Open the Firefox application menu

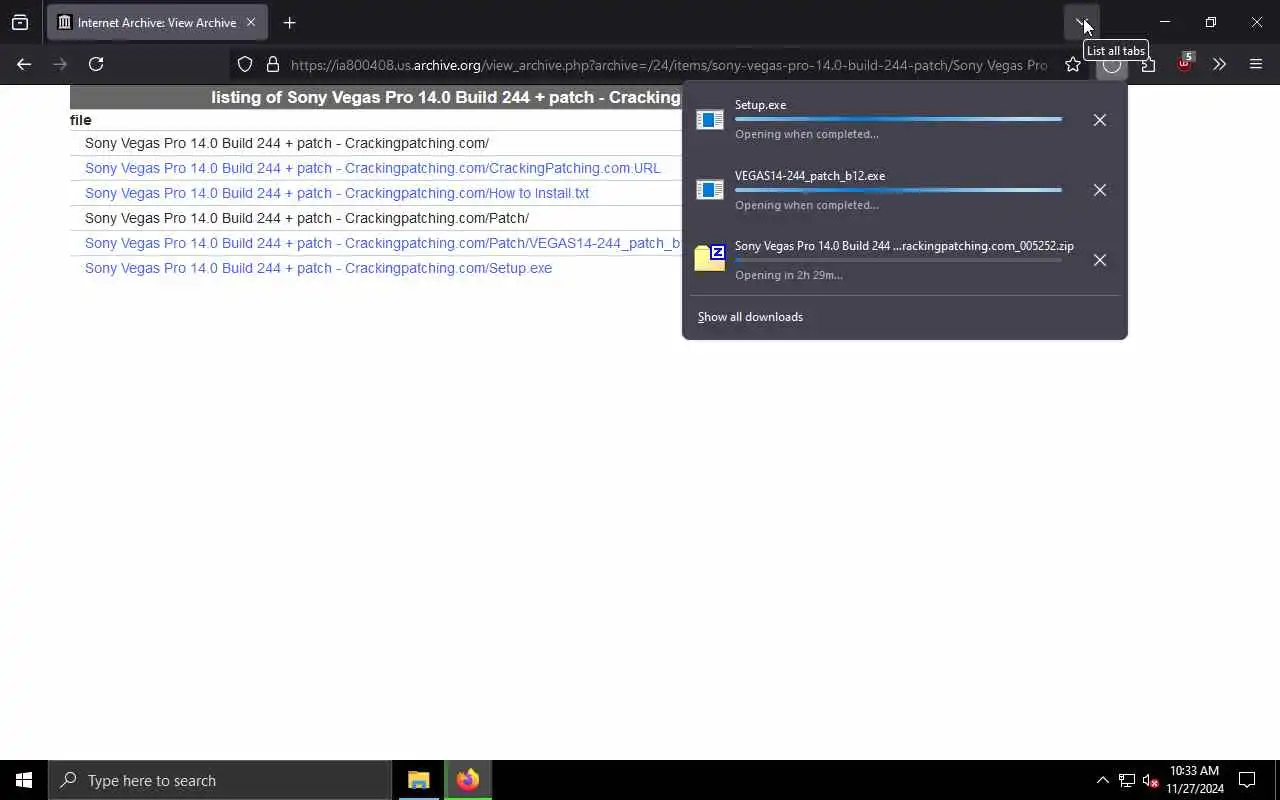[x=1256, y=64]
